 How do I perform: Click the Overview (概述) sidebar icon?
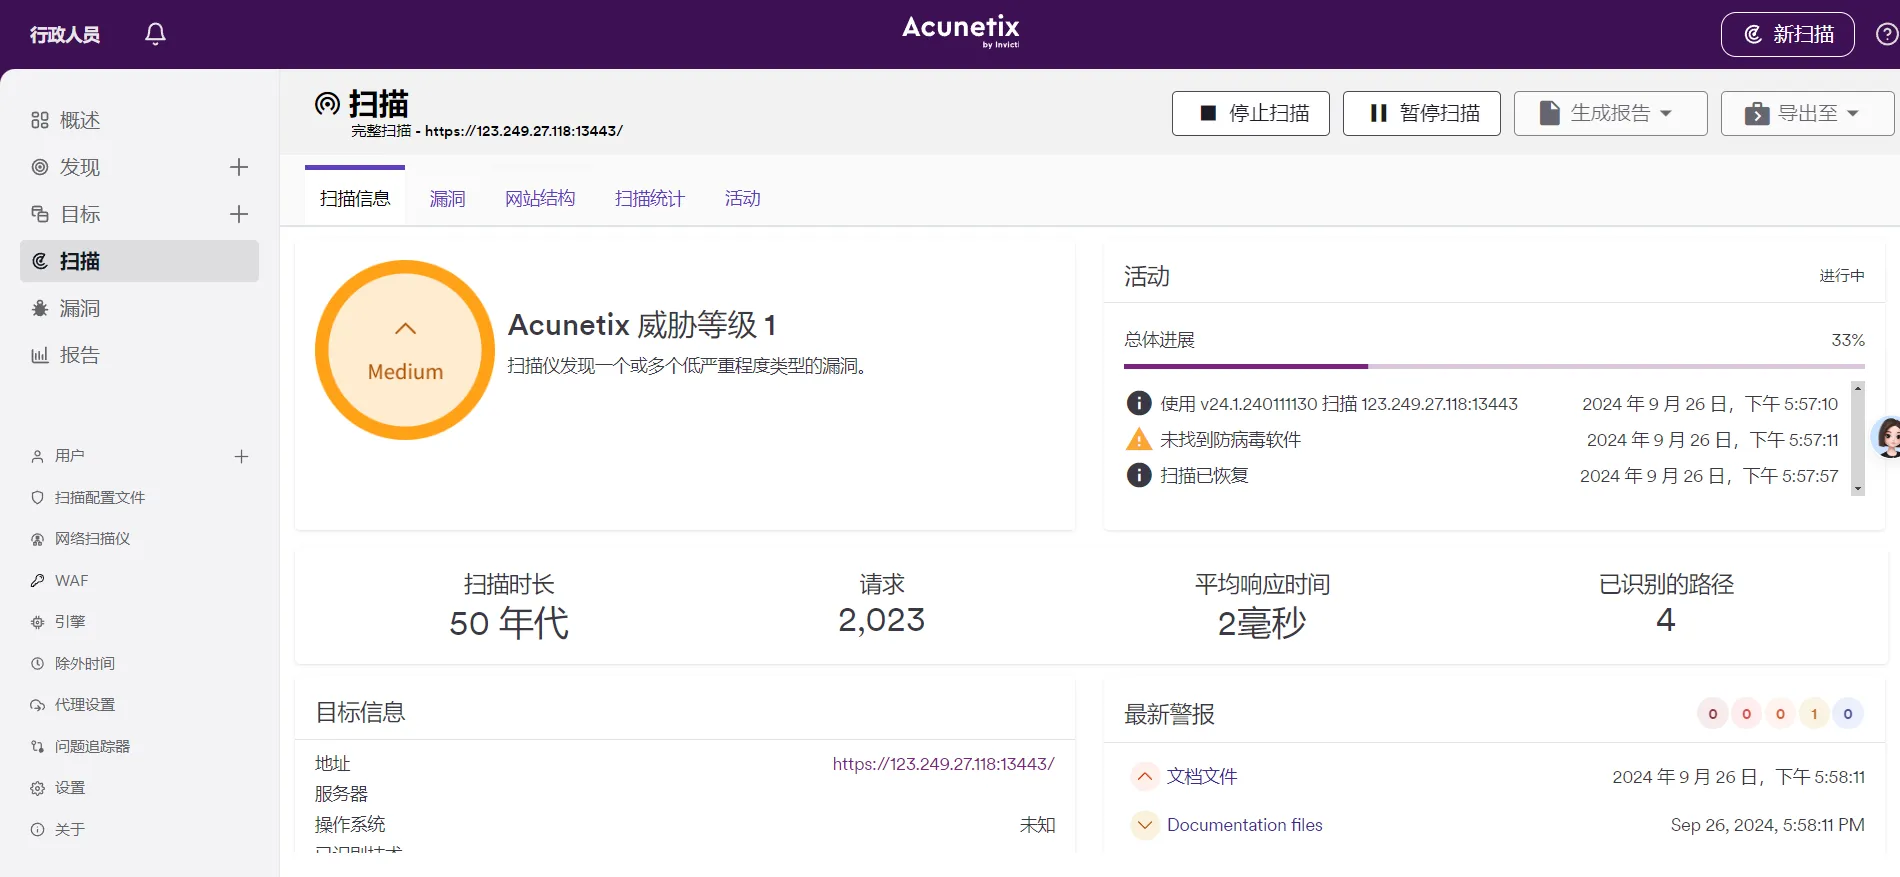[x=40, y=120]
